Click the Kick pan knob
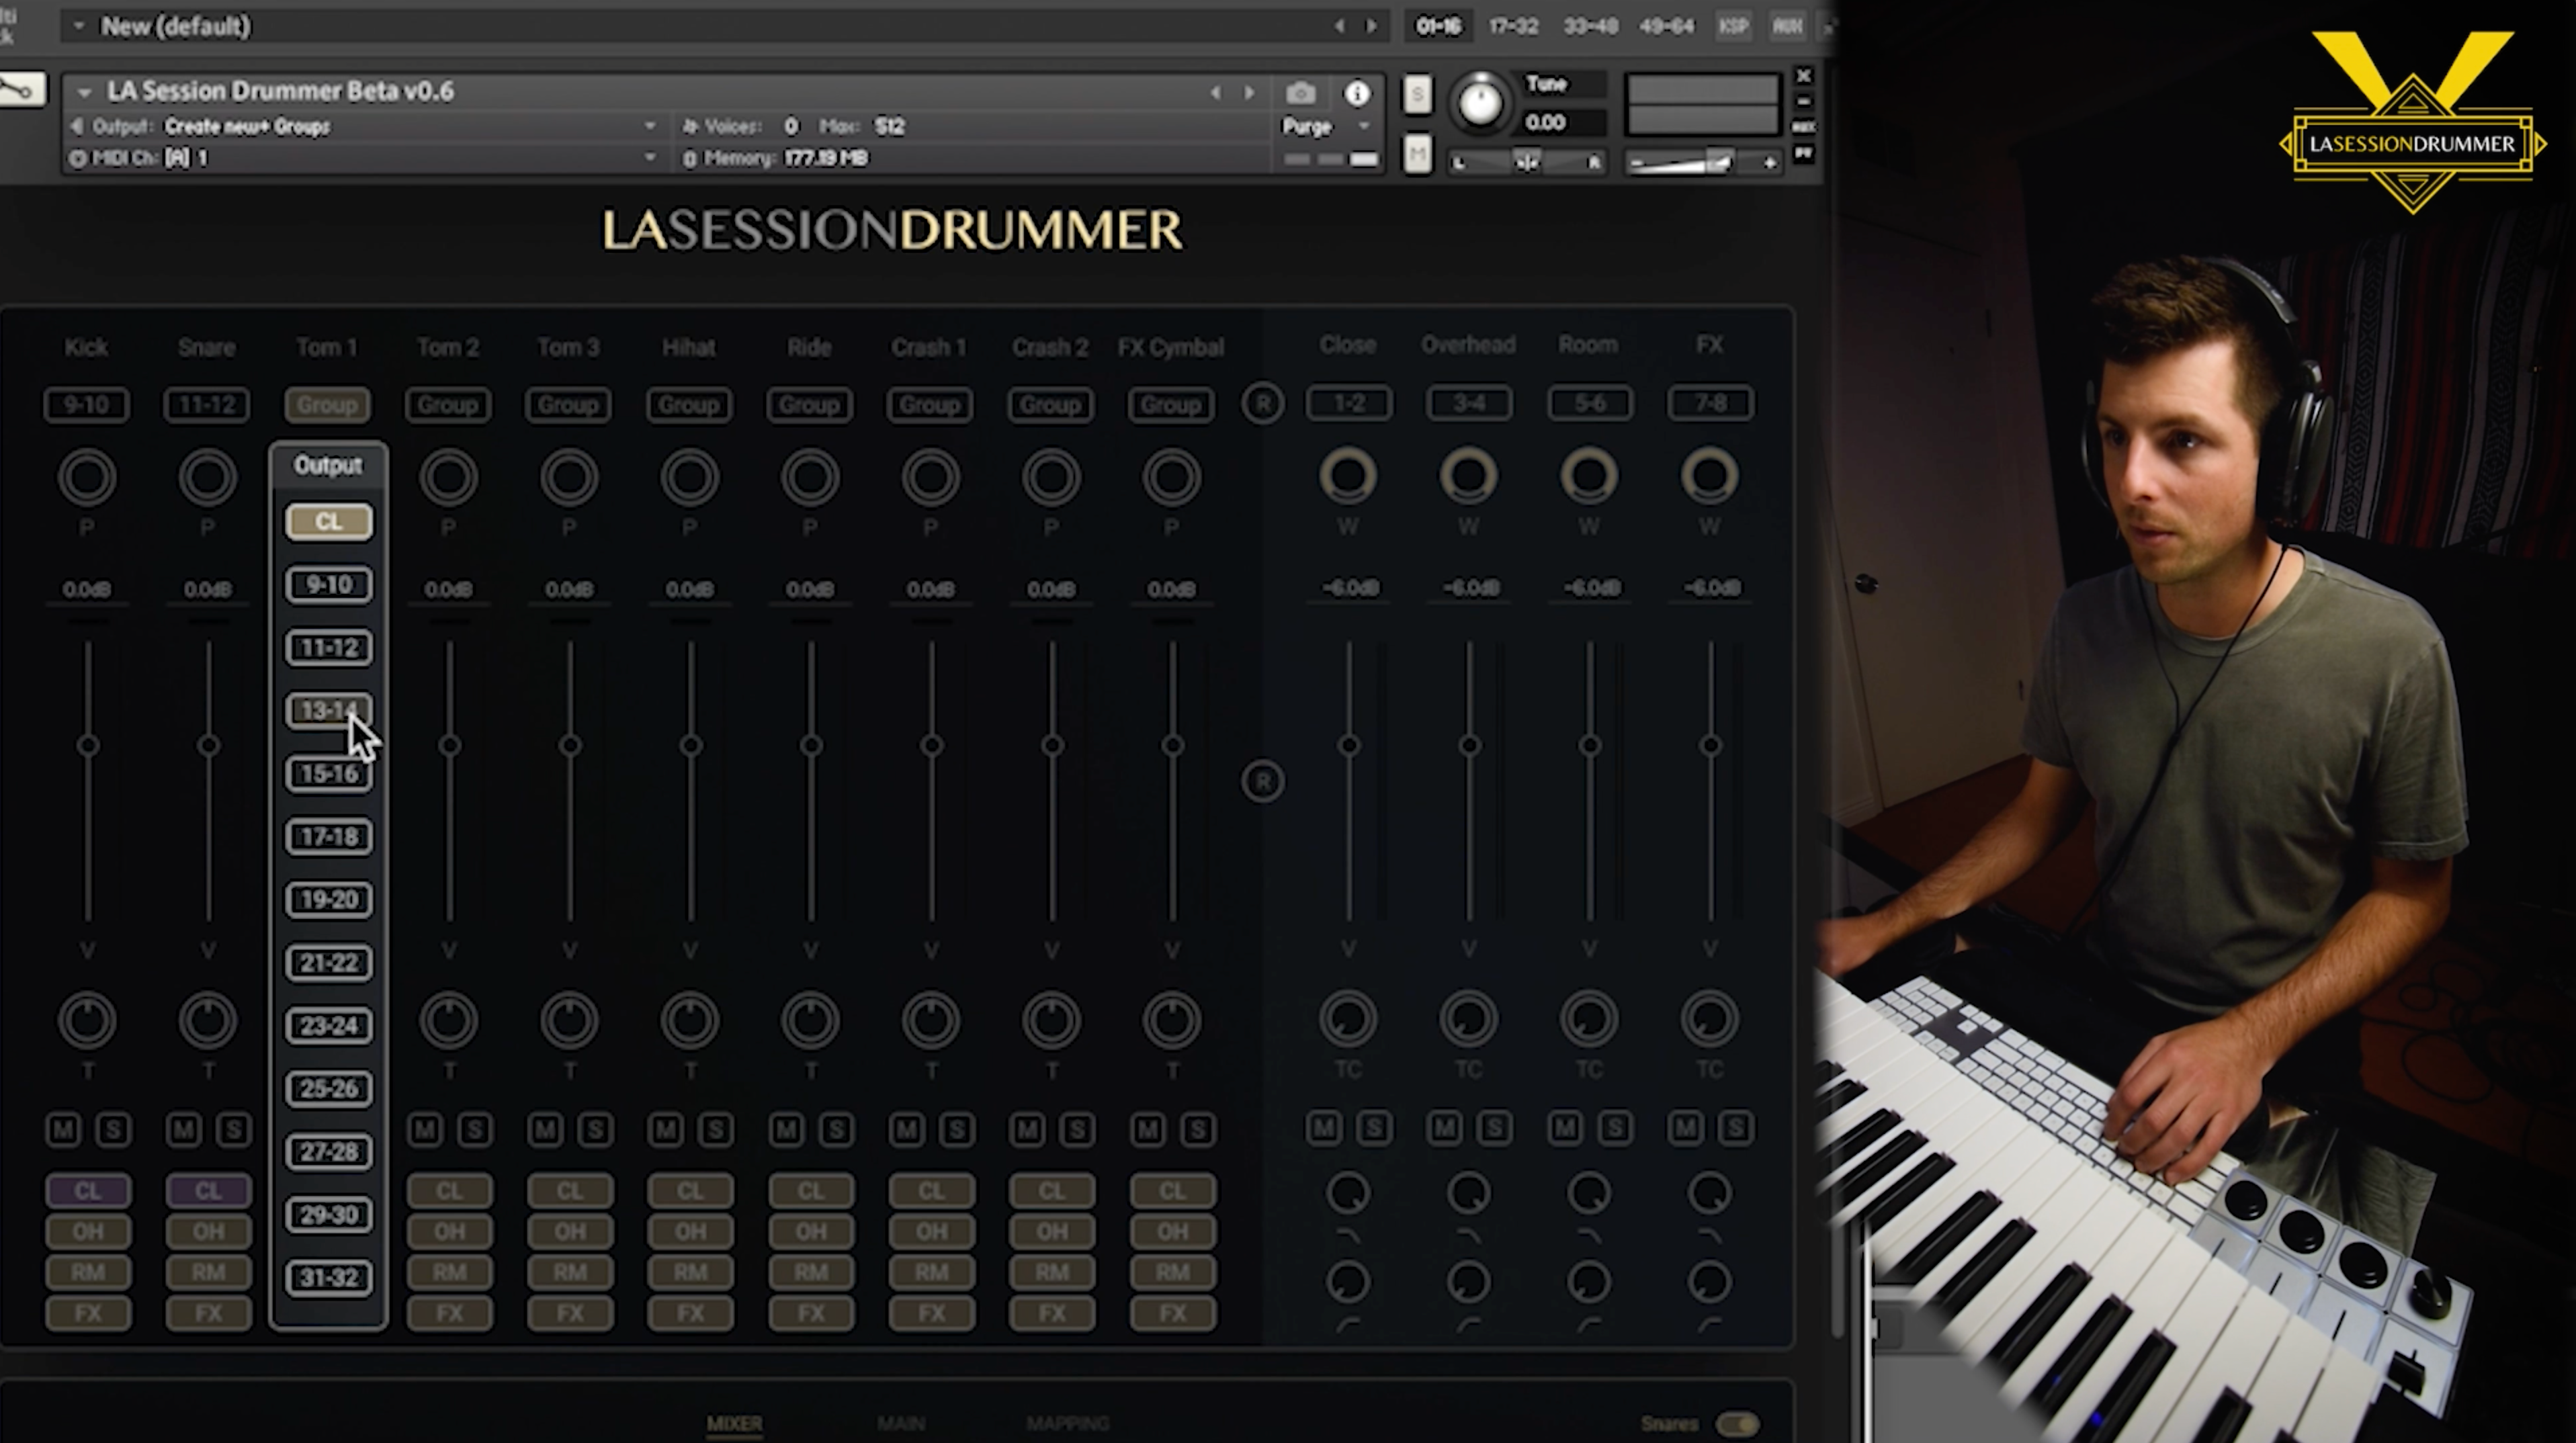The width and height of the screenshot is (2576, 1443). pyautogui.click(x=87, y=477)
